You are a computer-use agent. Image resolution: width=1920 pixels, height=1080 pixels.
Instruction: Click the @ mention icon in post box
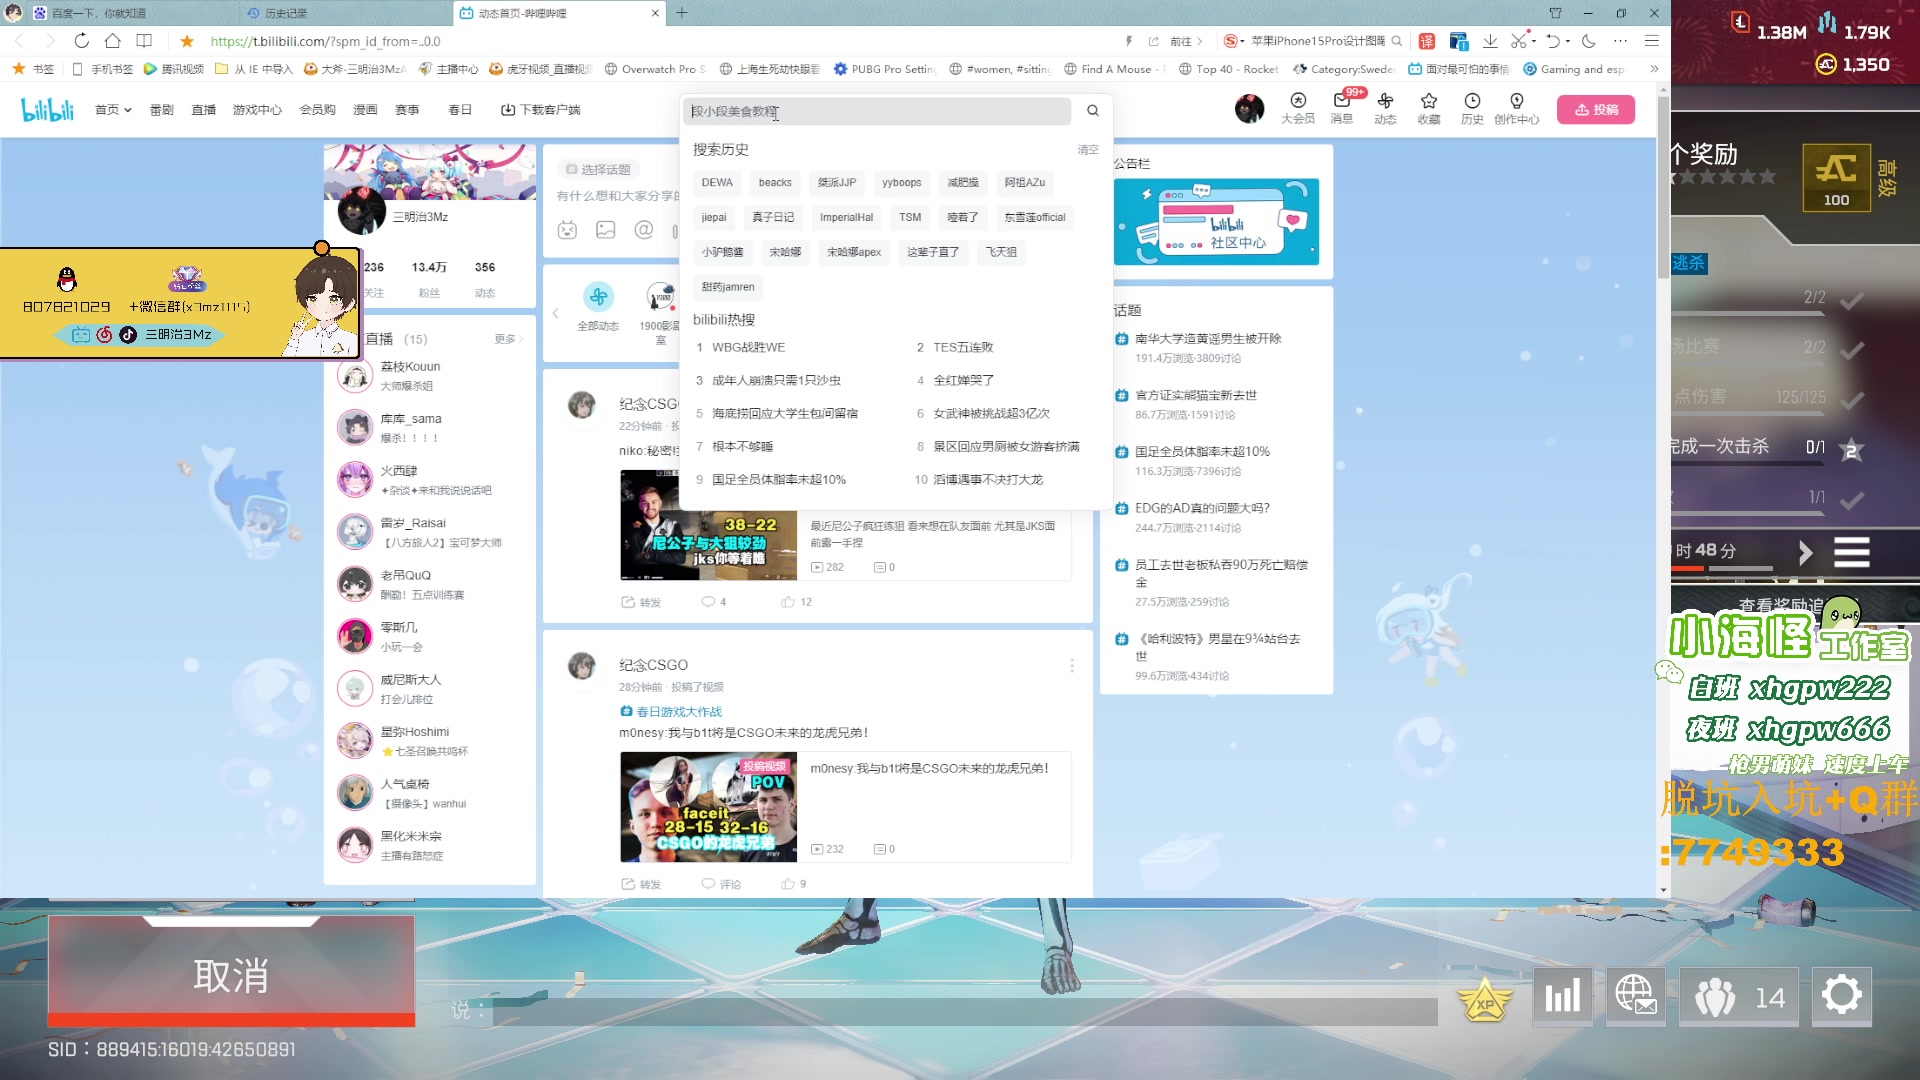pos(644,230)
